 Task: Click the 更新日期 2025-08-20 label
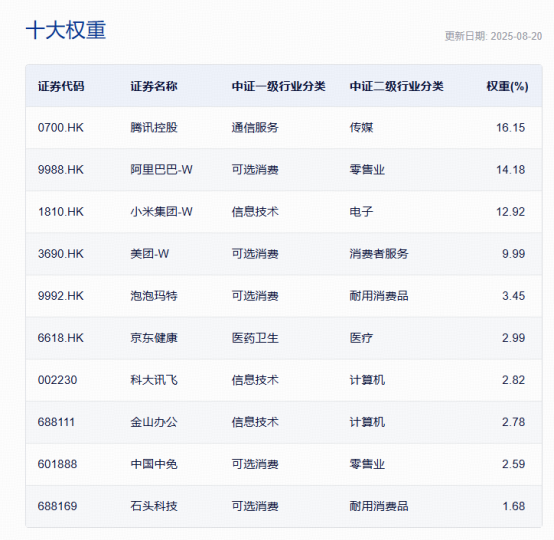pyautogui.click(x=493, y=36)
